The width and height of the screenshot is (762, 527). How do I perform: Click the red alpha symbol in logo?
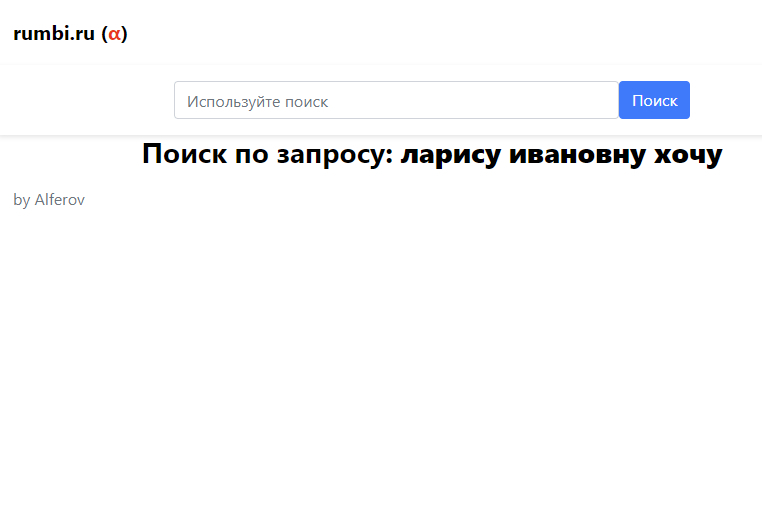tap(115, 34)
